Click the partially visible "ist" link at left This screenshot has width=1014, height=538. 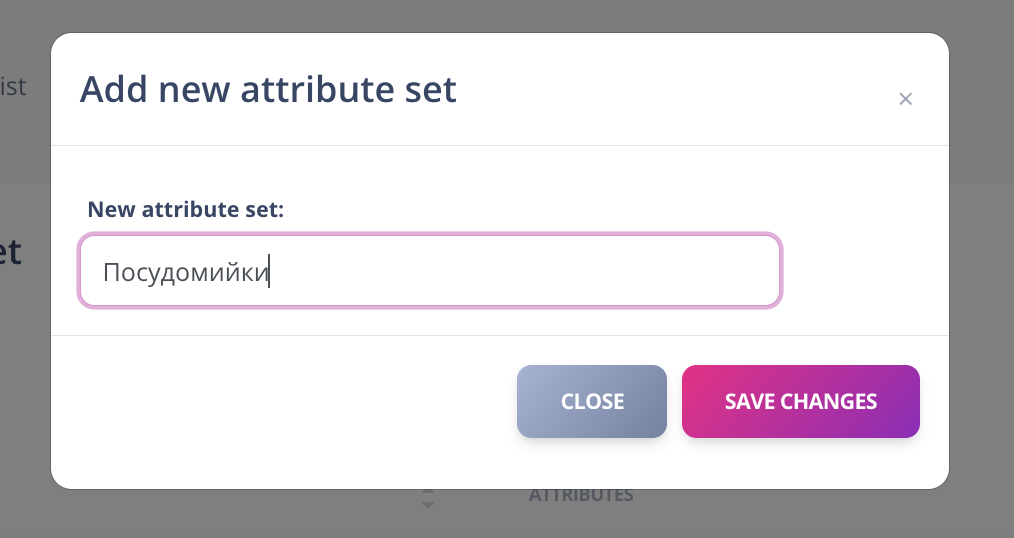[13, 86]
